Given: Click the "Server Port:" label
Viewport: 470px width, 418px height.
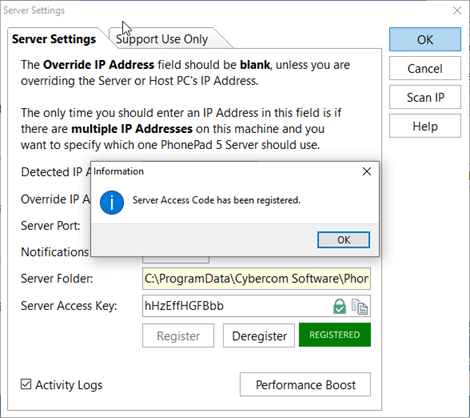Looking at the screenshot, I should 51,226.
